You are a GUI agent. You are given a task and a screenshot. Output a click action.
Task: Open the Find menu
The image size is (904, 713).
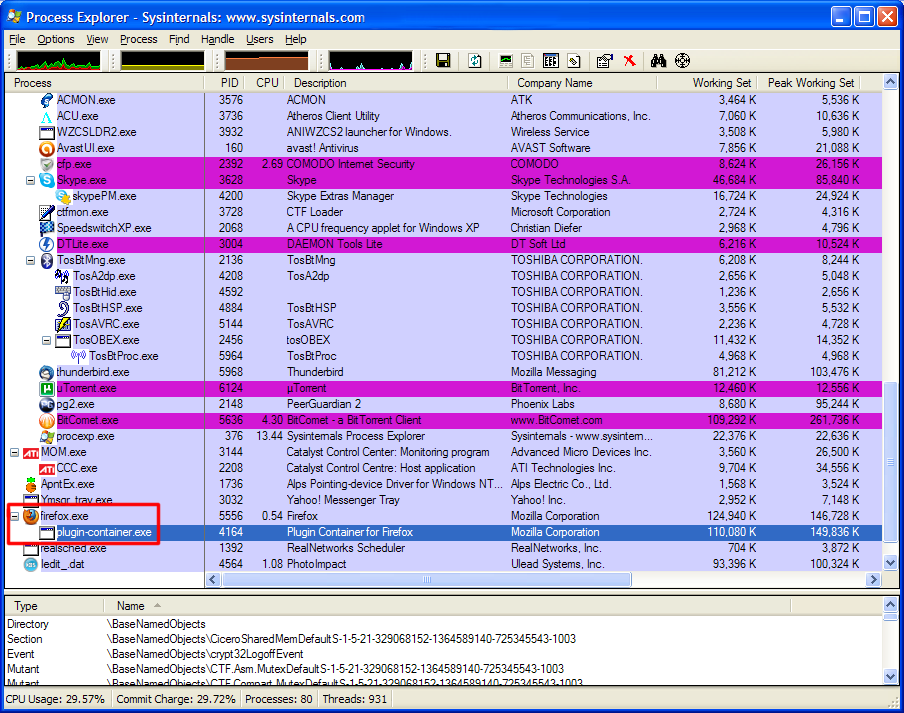point(179,39)
